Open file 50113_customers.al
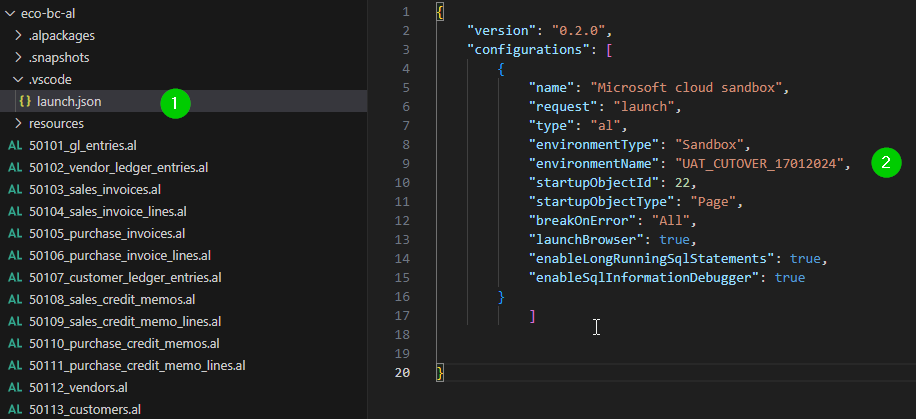Viewport: 916px width, 419px height. 85,410
